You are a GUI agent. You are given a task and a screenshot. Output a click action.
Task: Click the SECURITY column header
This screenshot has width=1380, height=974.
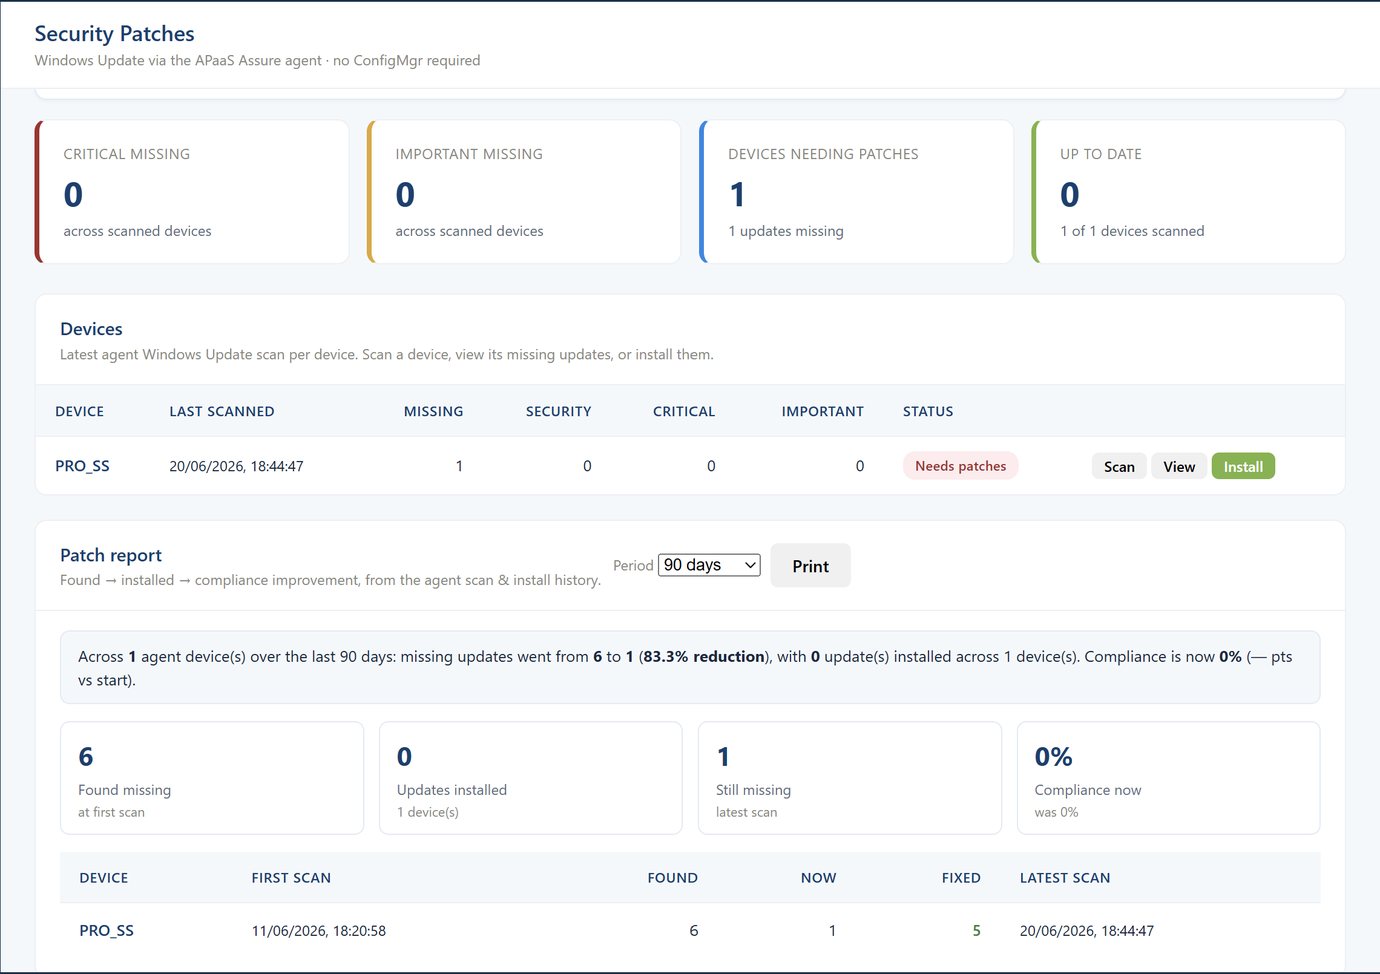(x=558, y=411)
